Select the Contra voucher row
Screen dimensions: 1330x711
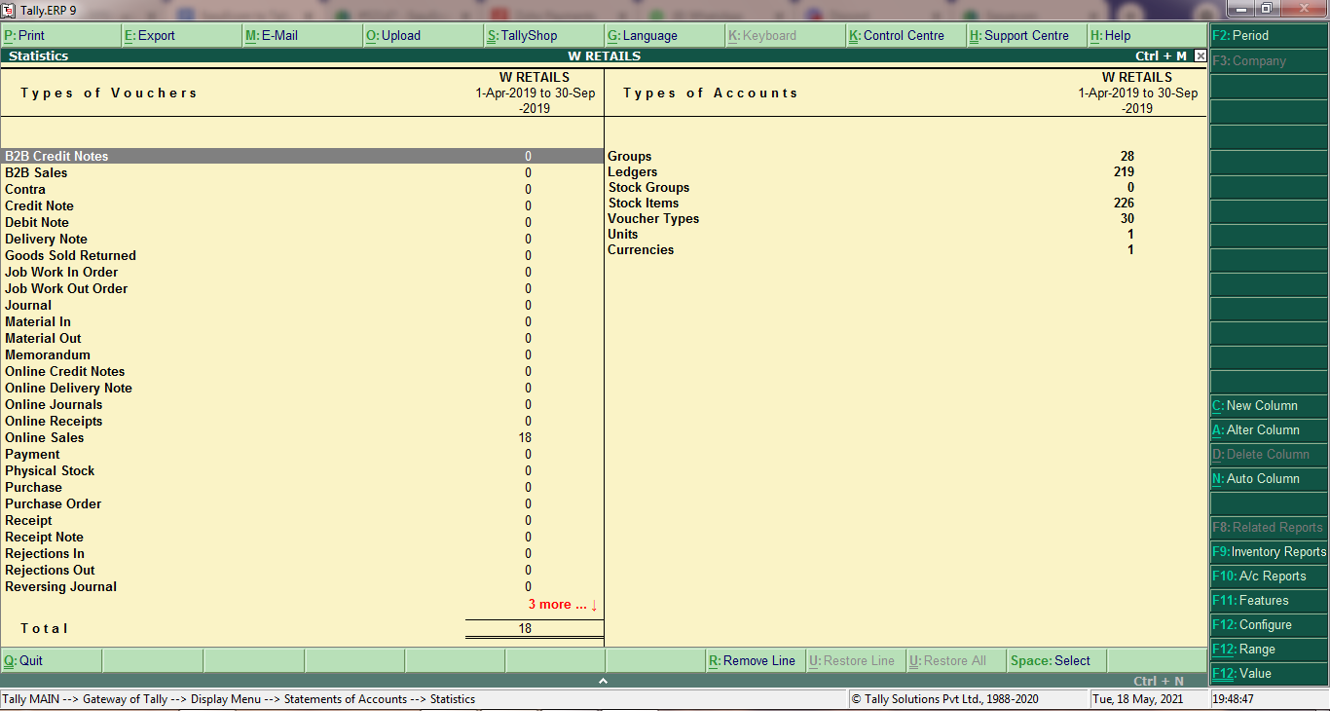[302, 189]
